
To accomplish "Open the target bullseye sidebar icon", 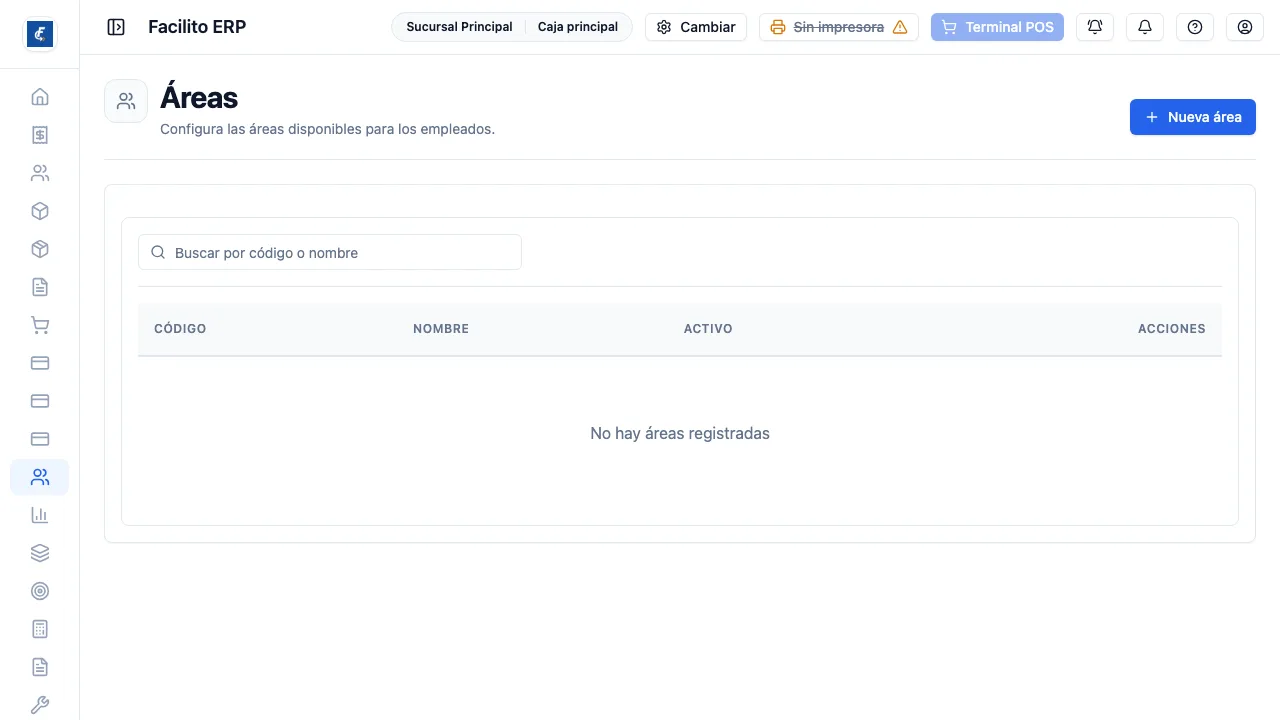I will 40,591.
